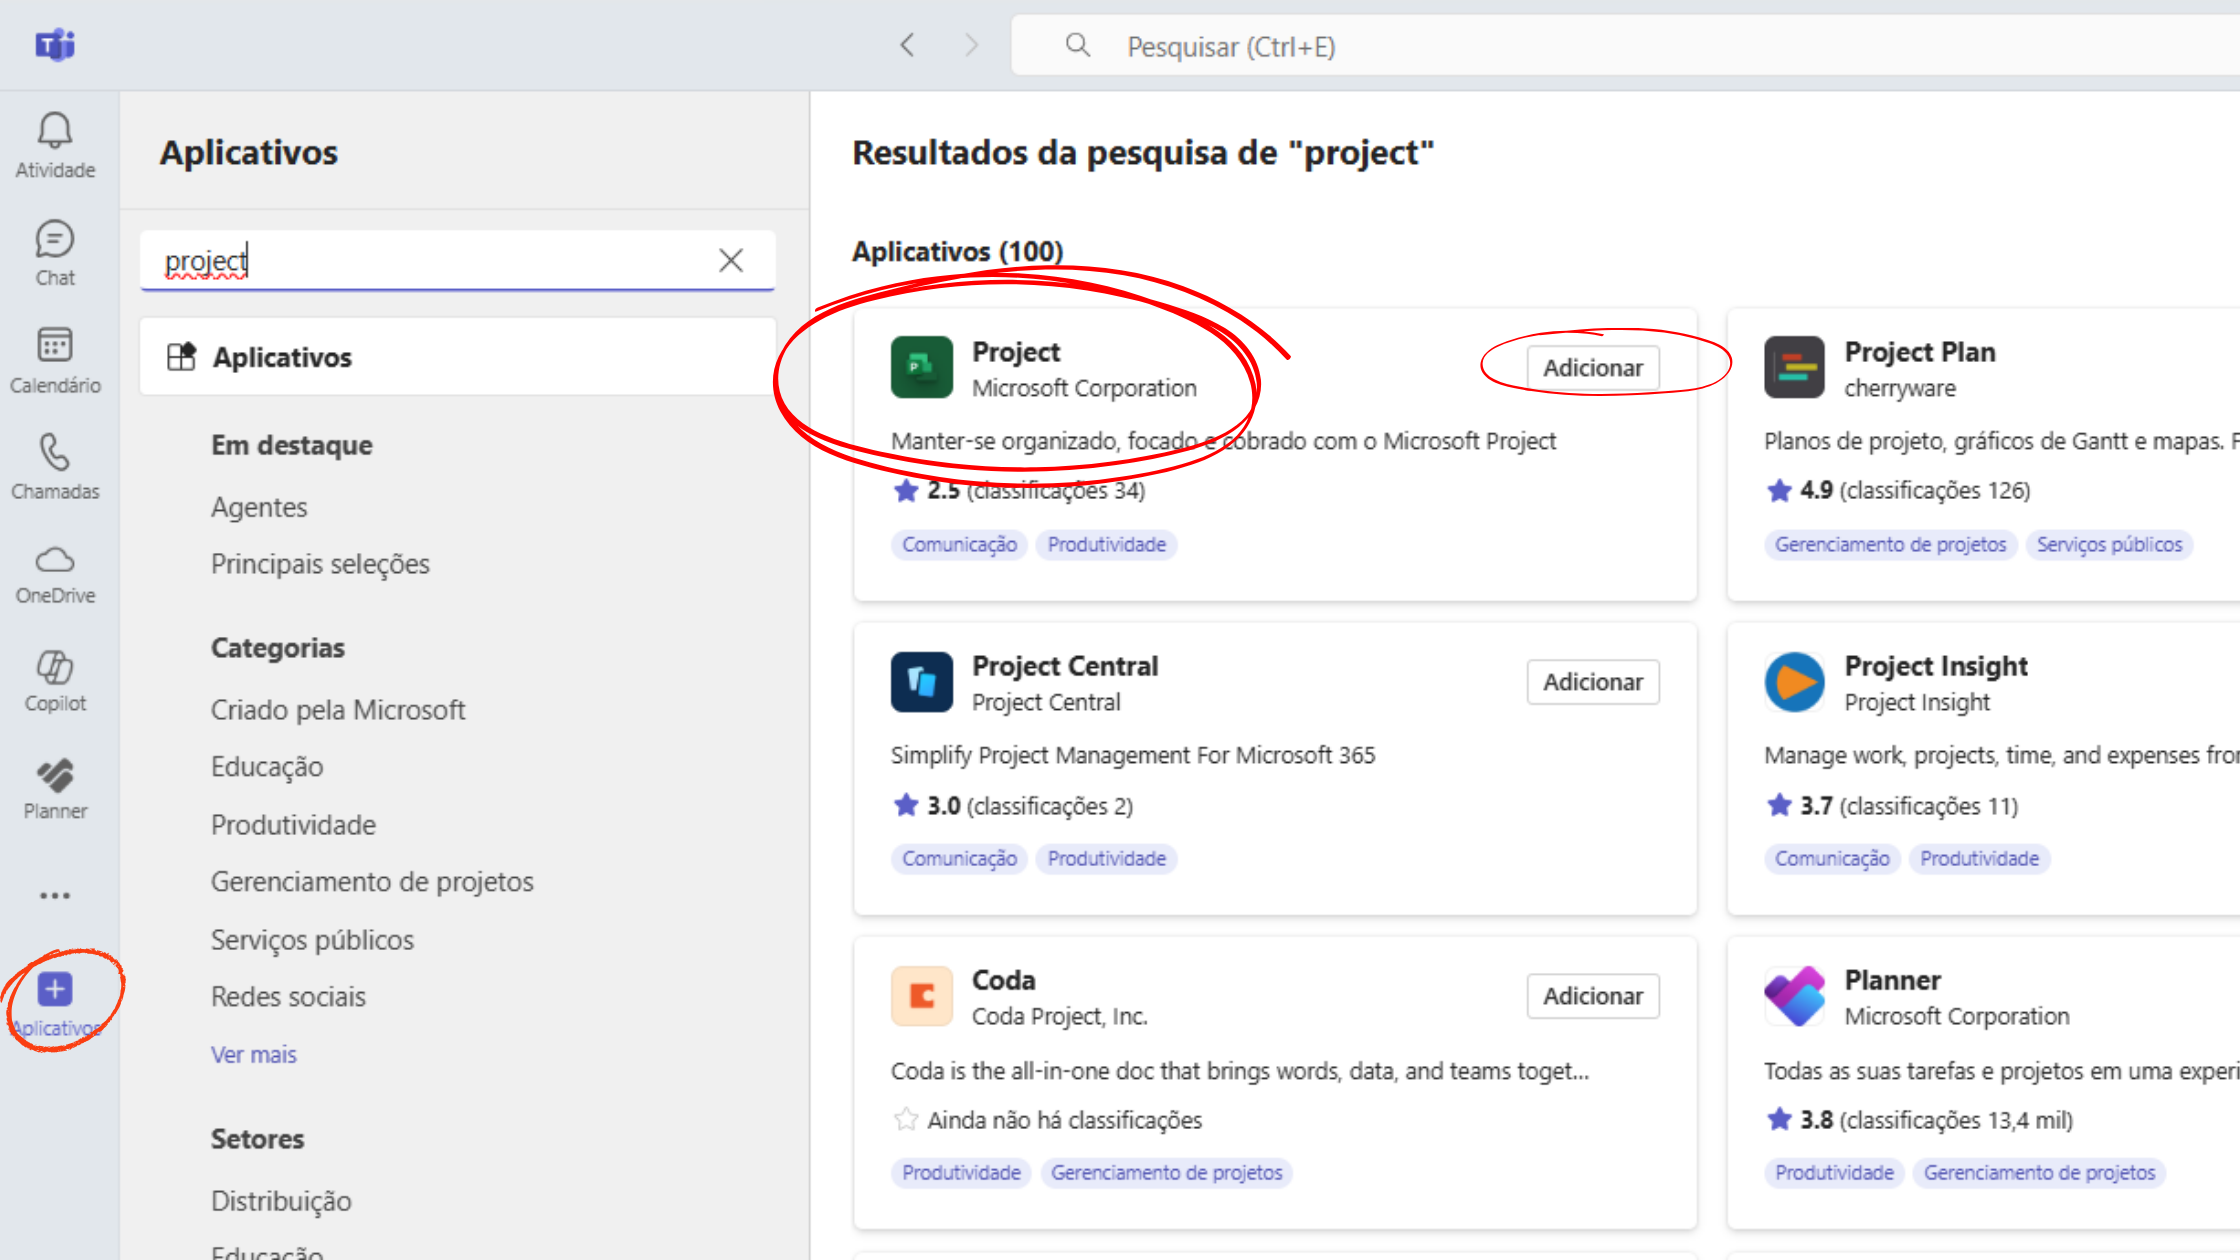Click the star rating on Project Insight
Screen dimensions: 2240x1260
click(x=1779, y=805)
